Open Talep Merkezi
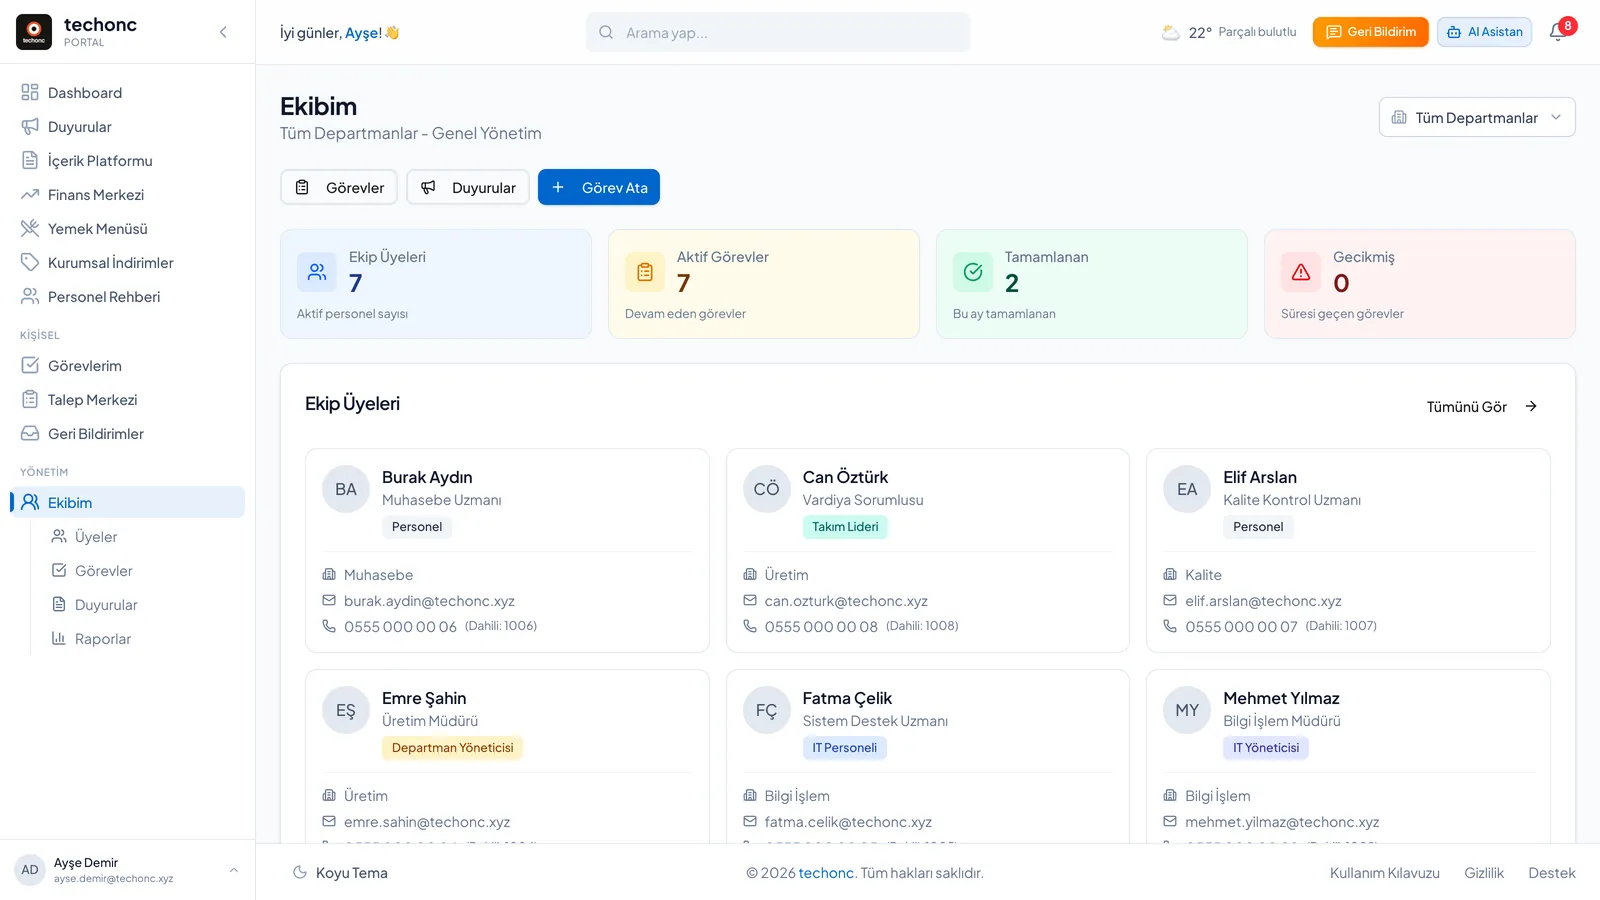The image size is (1600, 900). coord(128,400)
